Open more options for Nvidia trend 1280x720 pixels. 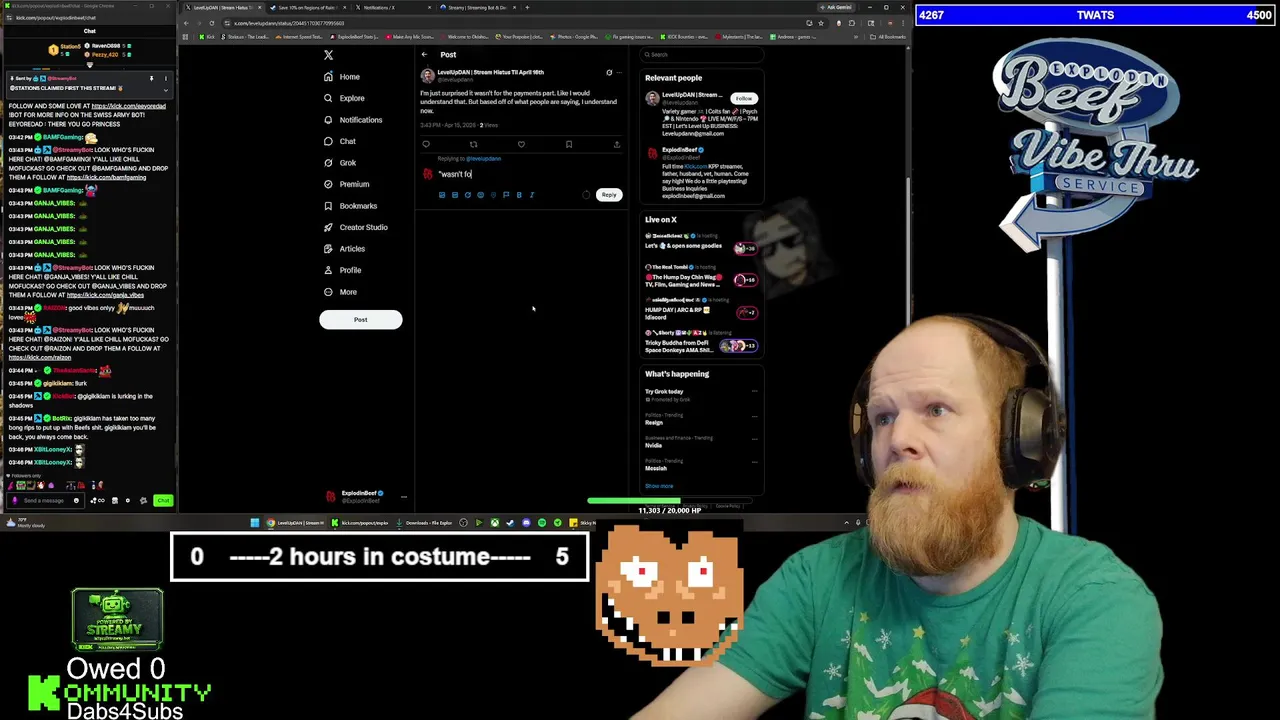pos(754,438)
